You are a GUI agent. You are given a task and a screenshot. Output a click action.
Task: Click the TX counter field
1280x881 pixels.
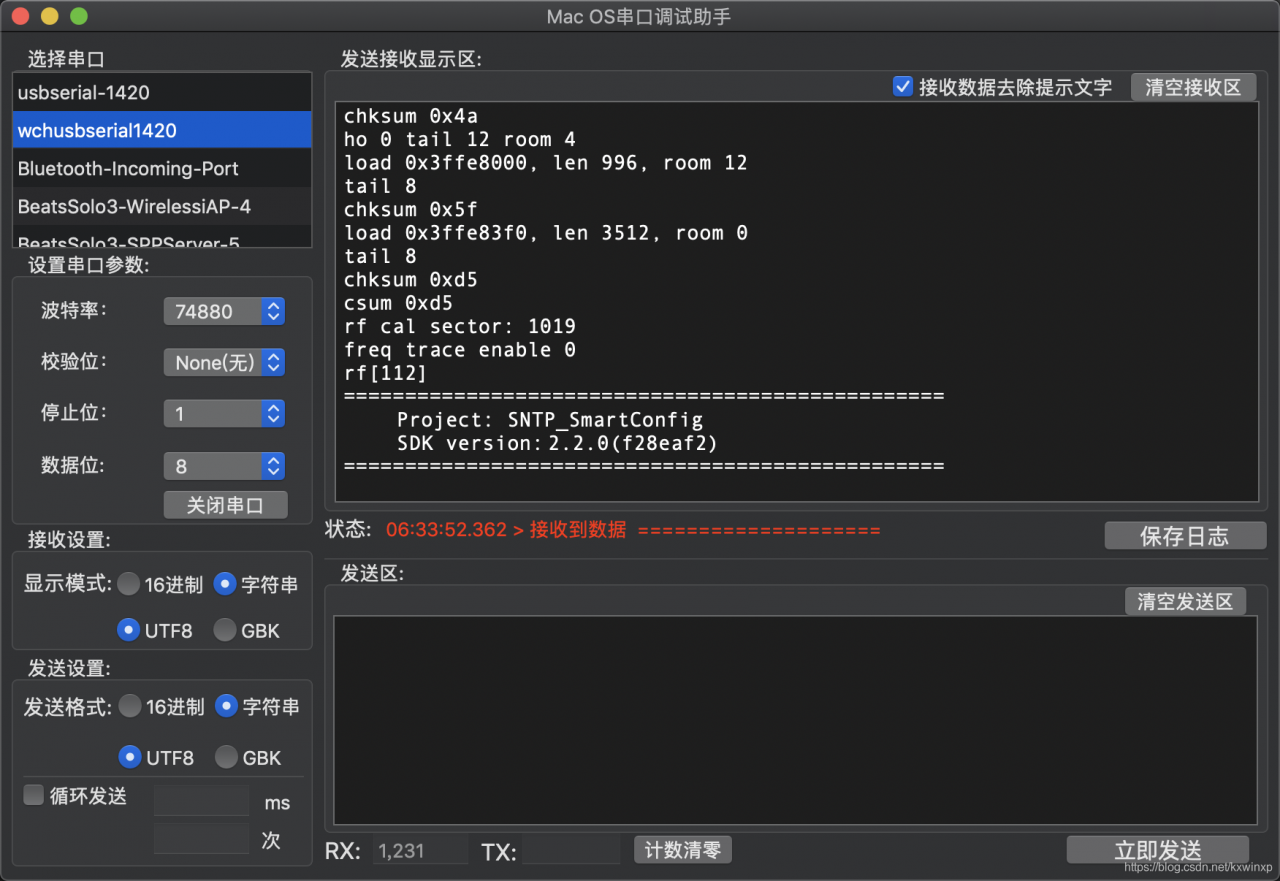[571, 850]
